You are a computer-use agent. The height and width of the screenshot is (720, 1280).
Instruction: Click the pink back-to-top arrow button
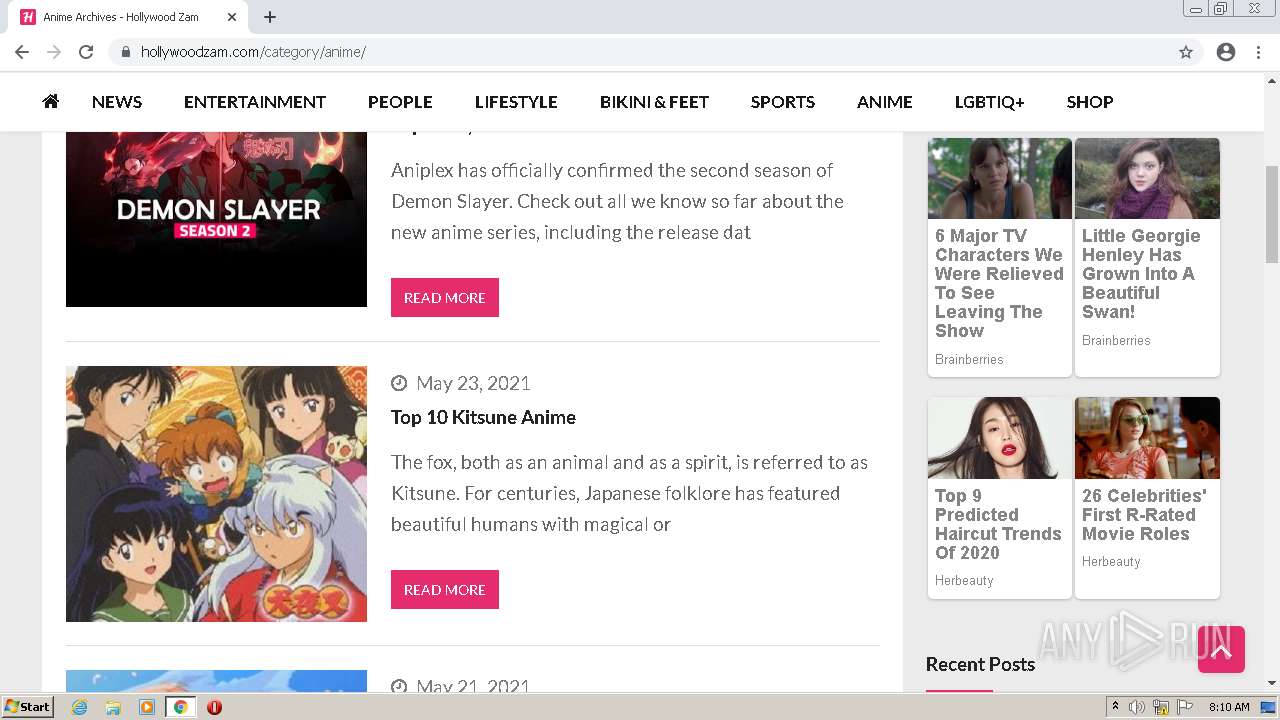(x=1221, y=650)
